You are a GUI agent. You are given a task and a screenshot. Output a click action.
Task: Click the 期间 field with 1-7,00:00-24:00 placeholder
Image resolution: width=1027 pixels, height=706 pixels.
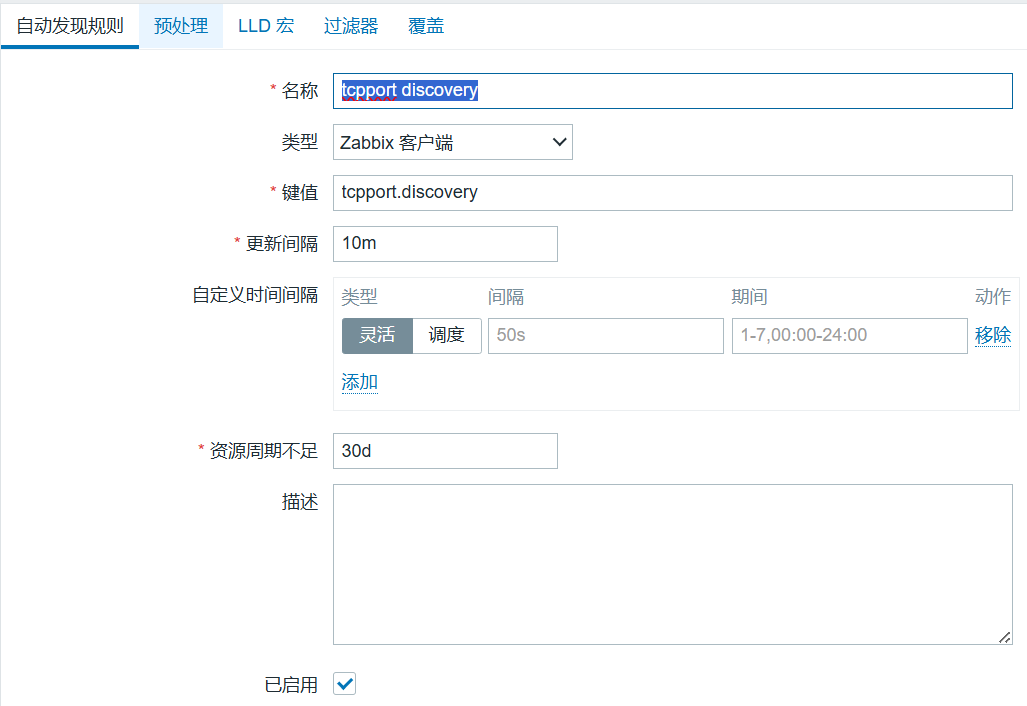click(848, 336)
